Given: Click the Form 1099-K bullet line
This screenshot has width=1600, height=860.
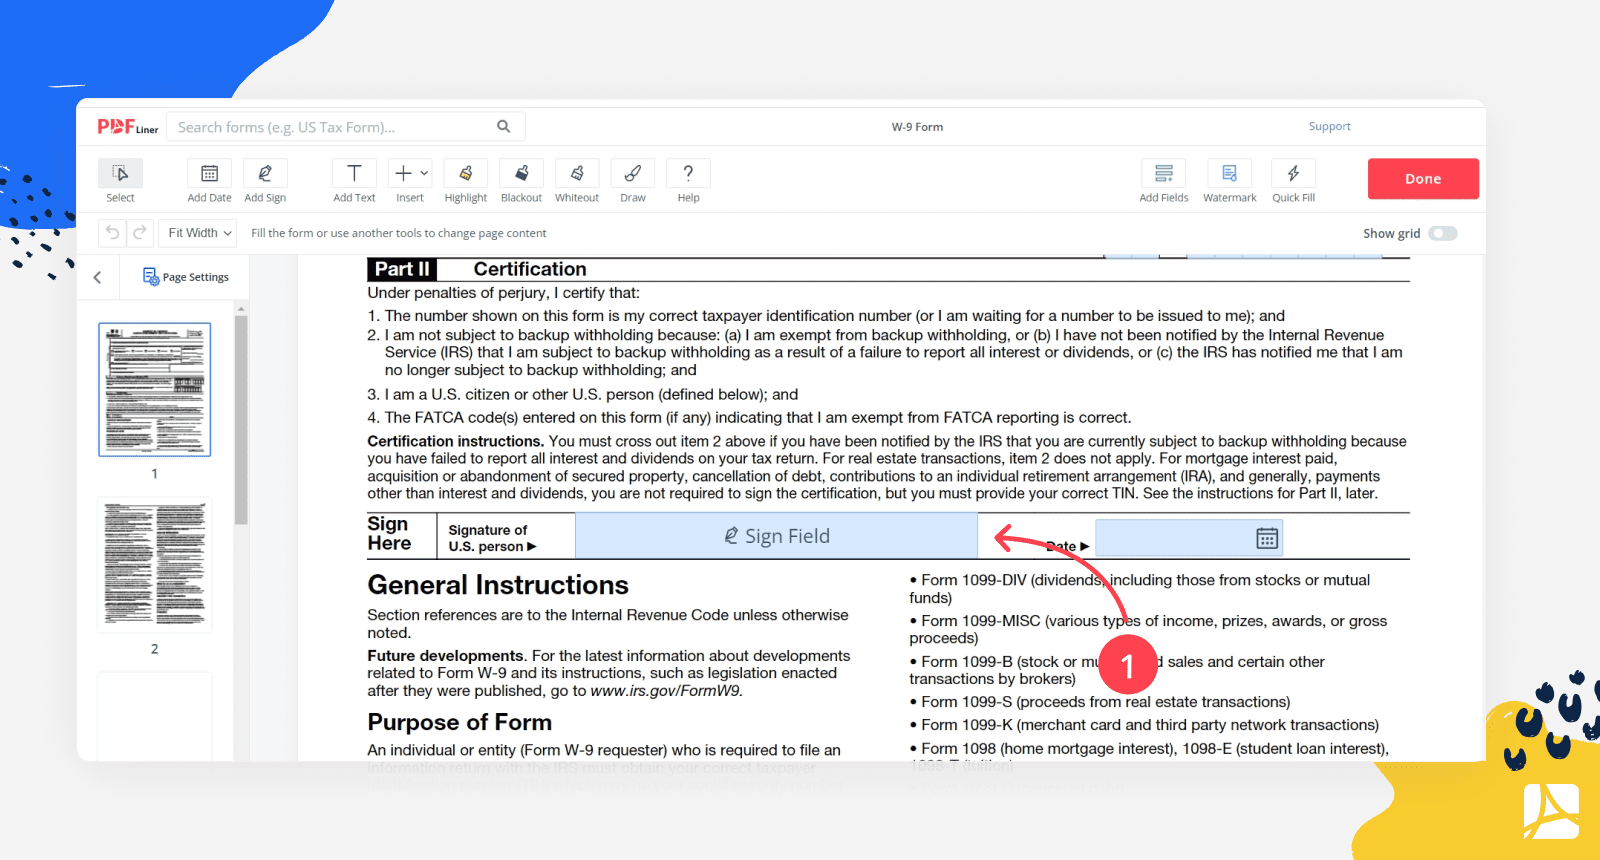Looking at the screenshot, I should point(1144,725).
